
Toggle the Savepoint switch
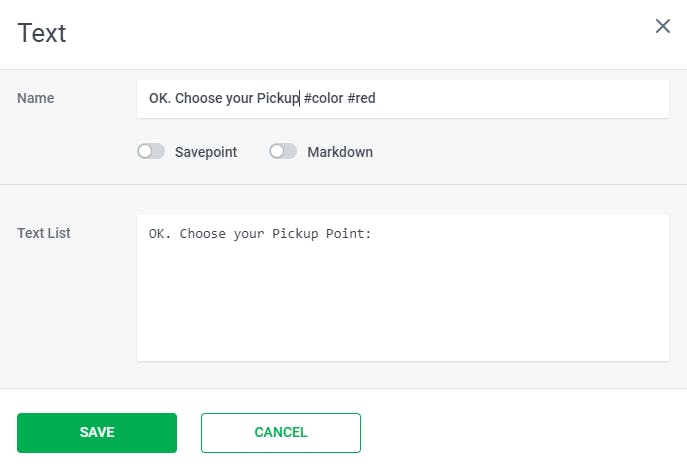[151, 152]
